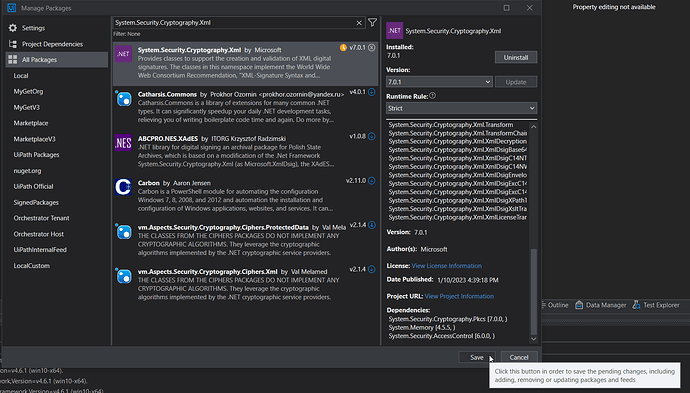This screenshot has width=690, height=393.
Task: Select the UiPath Official feed
Action: tap(33, 187)
